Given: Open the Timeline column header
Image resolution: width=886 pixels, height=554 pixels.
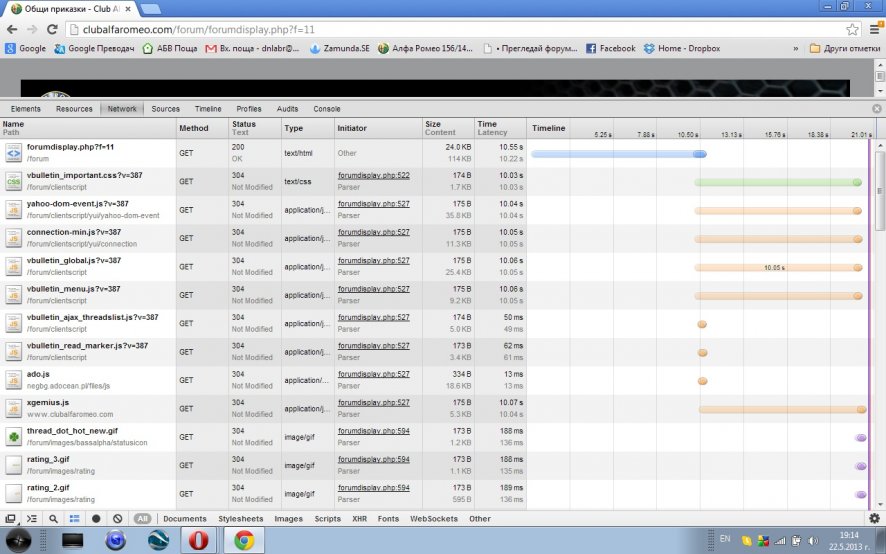Looking at the screenshot, I should tap(549, 128).
